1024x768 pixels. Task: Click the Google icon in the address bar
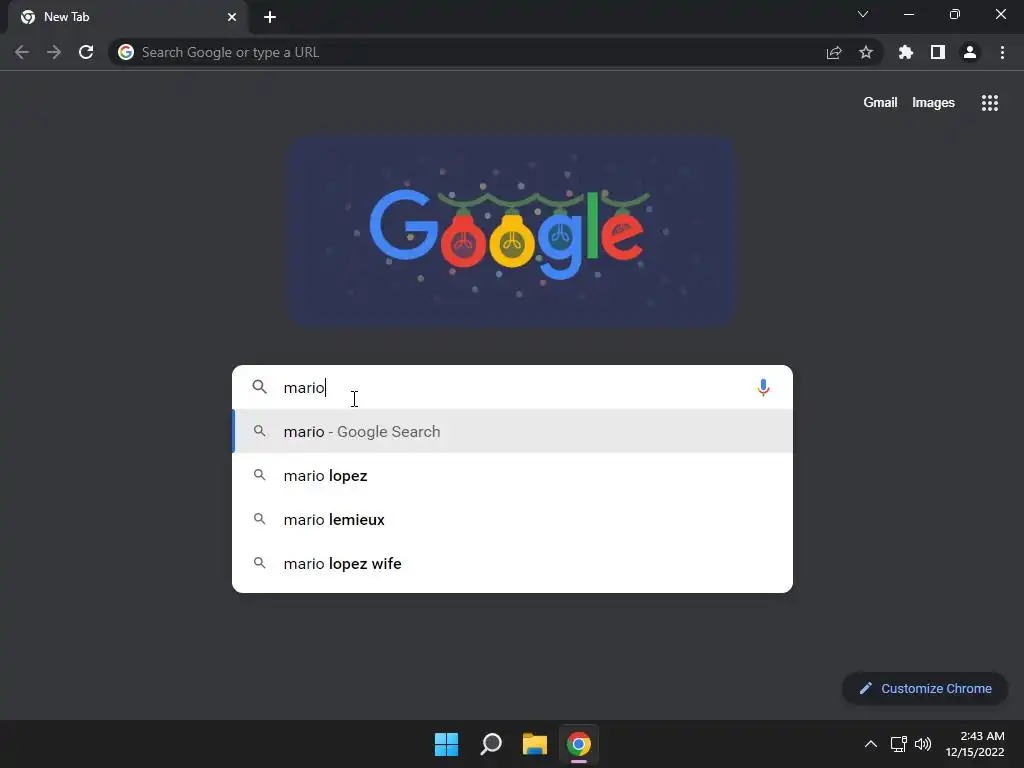(126, 52)
